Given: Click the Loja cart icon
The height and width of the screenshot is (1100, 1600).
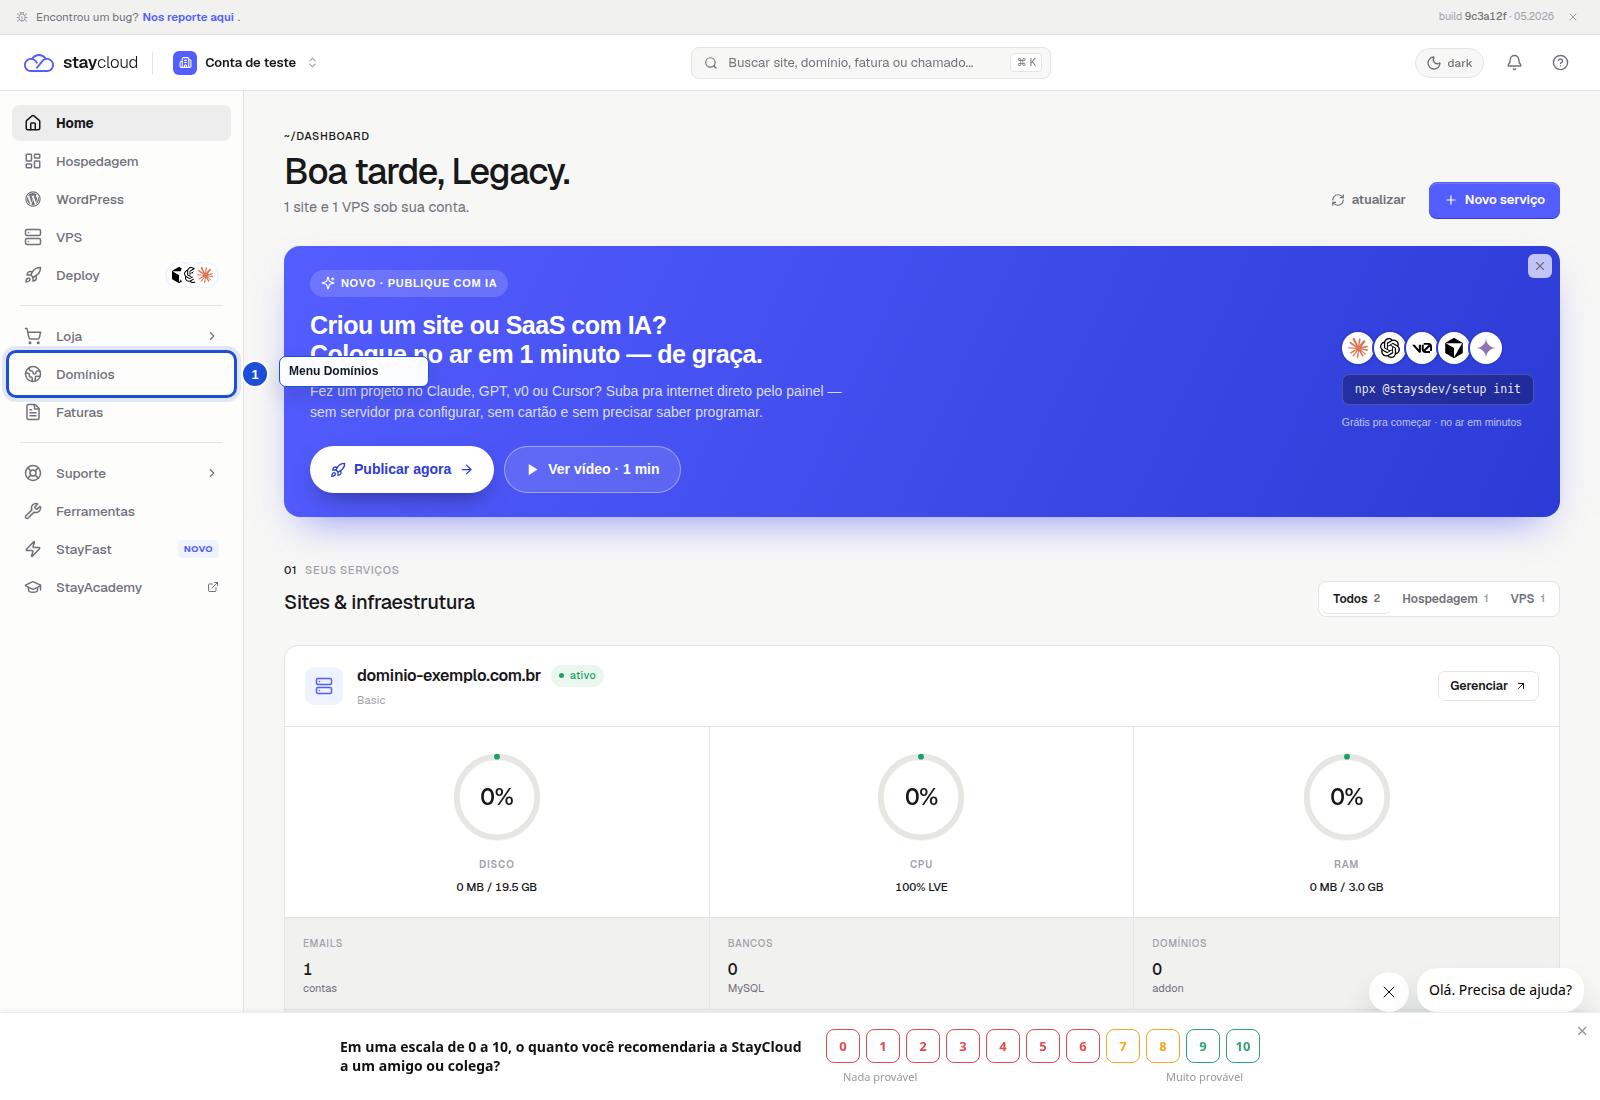Looking at the screenshot, I should [33, 336].
